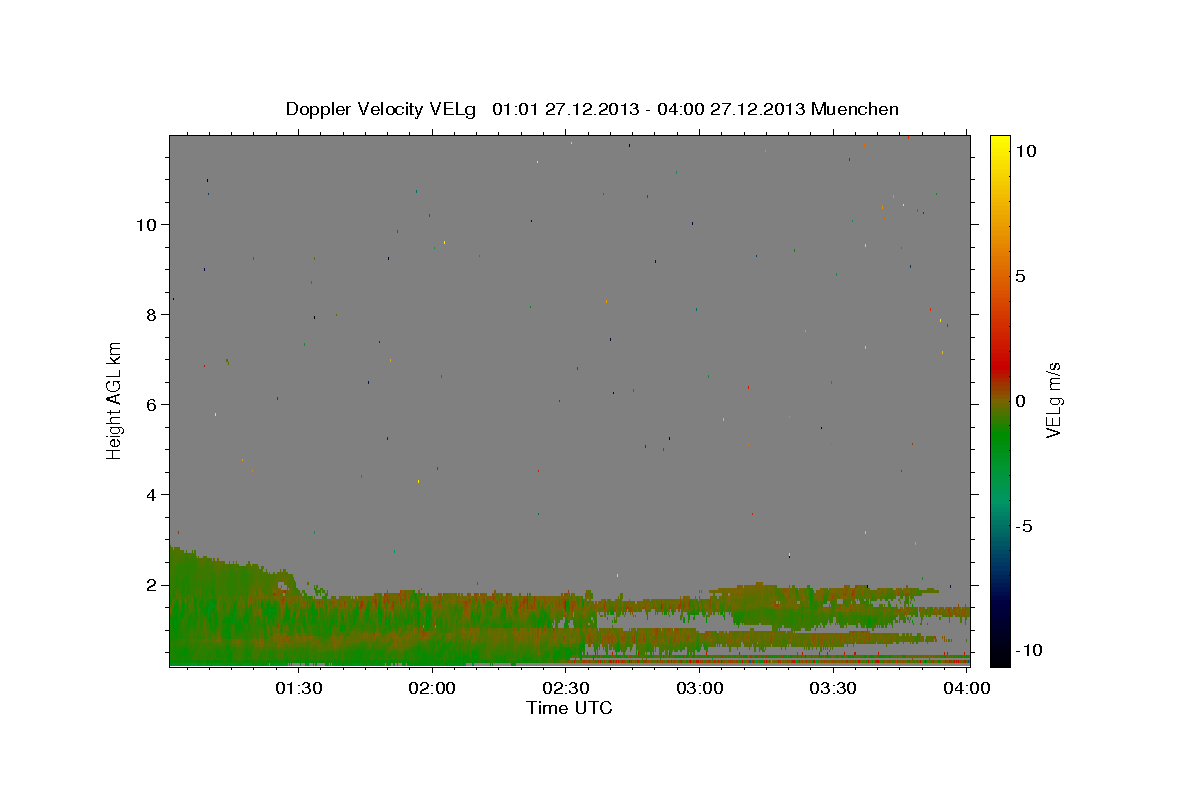Click the end date '04:00 27.12.2013' in title

(733, 109)
